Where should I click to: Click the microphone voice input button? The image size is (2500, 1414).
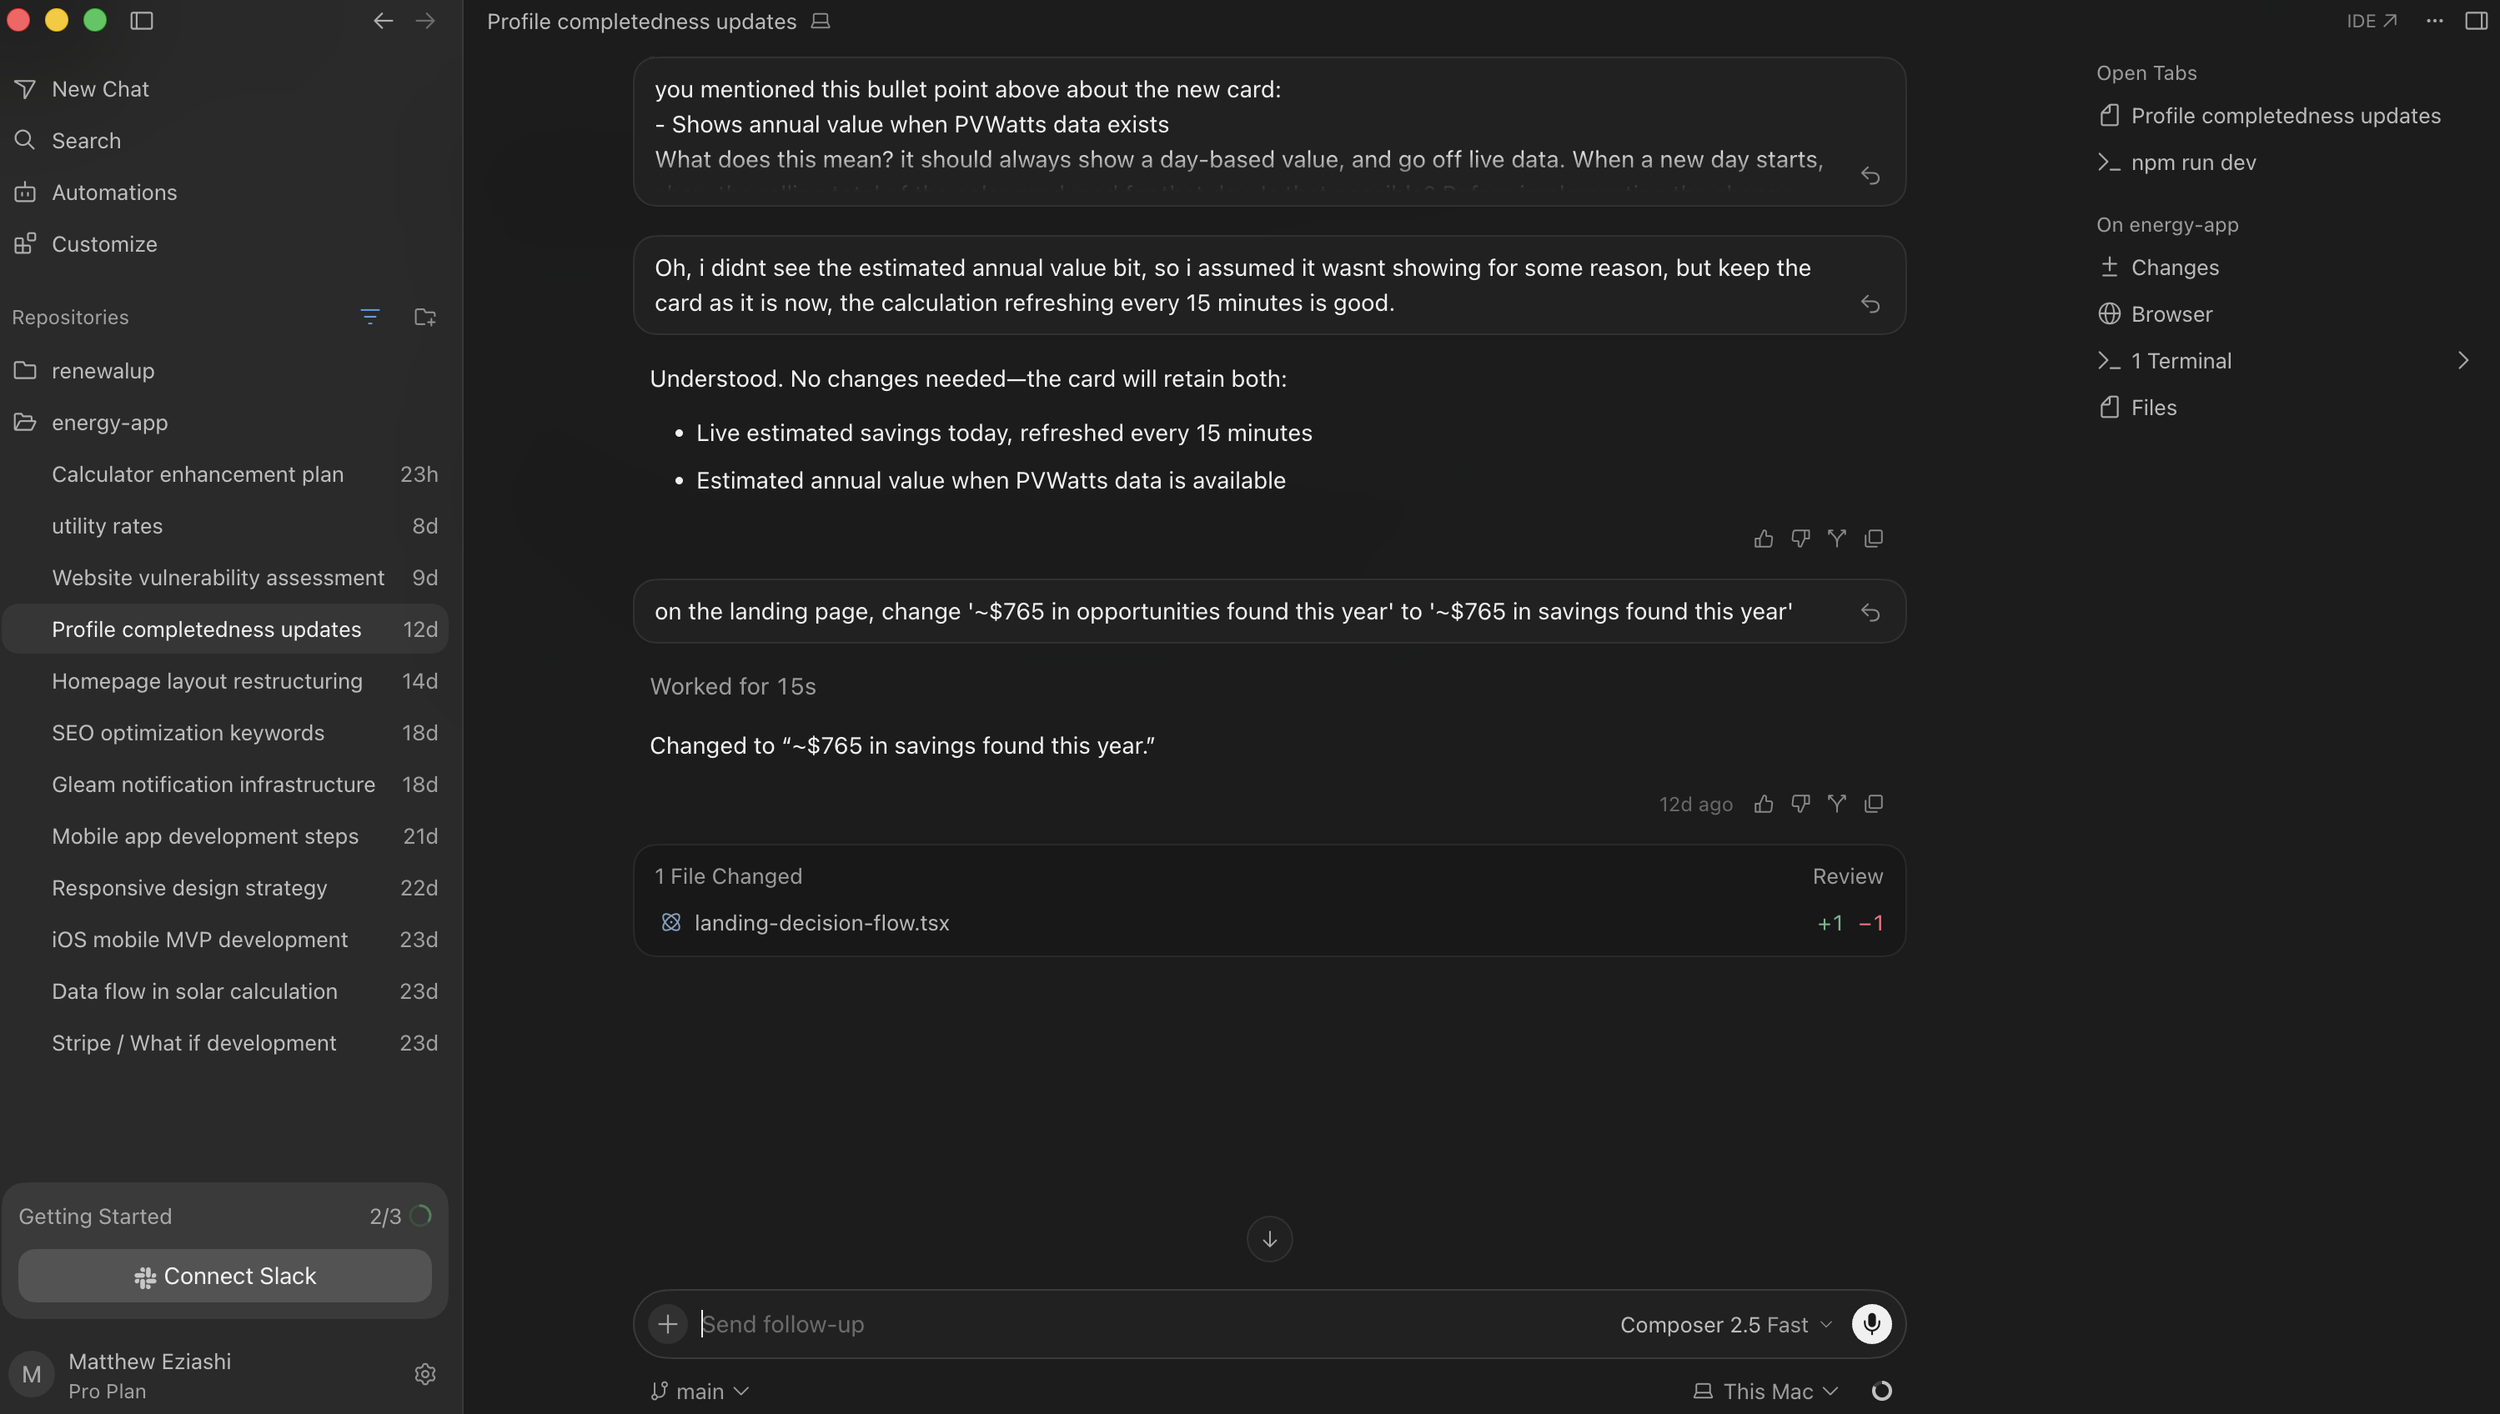(1871, 1324)
